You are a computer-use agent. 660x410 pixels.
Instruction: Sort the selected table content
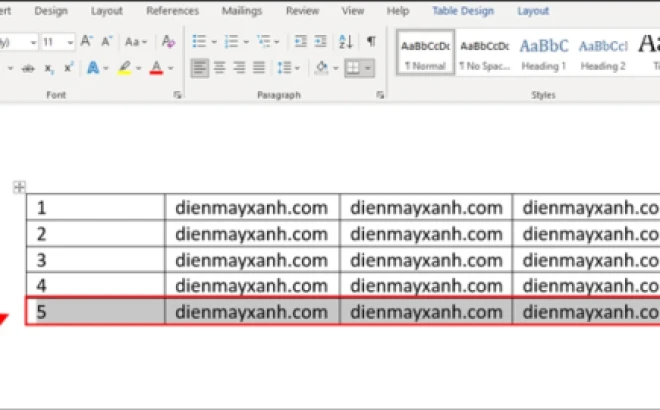pos(346,42)
